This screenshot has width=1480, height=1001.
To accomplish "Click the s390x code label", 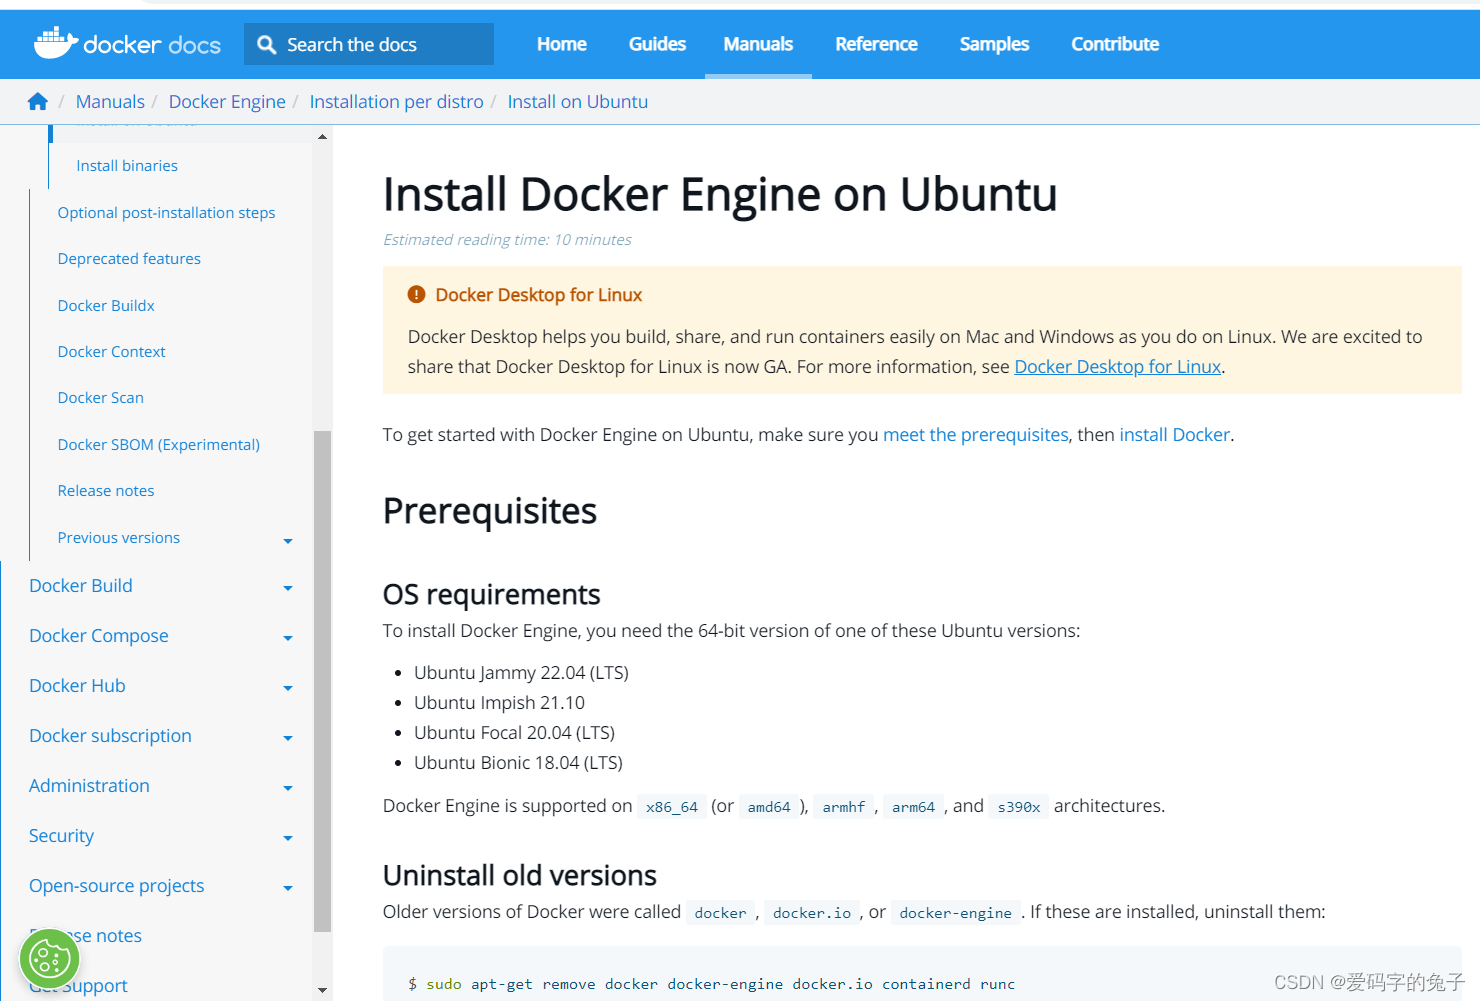I will click(x=1019, y=807).
